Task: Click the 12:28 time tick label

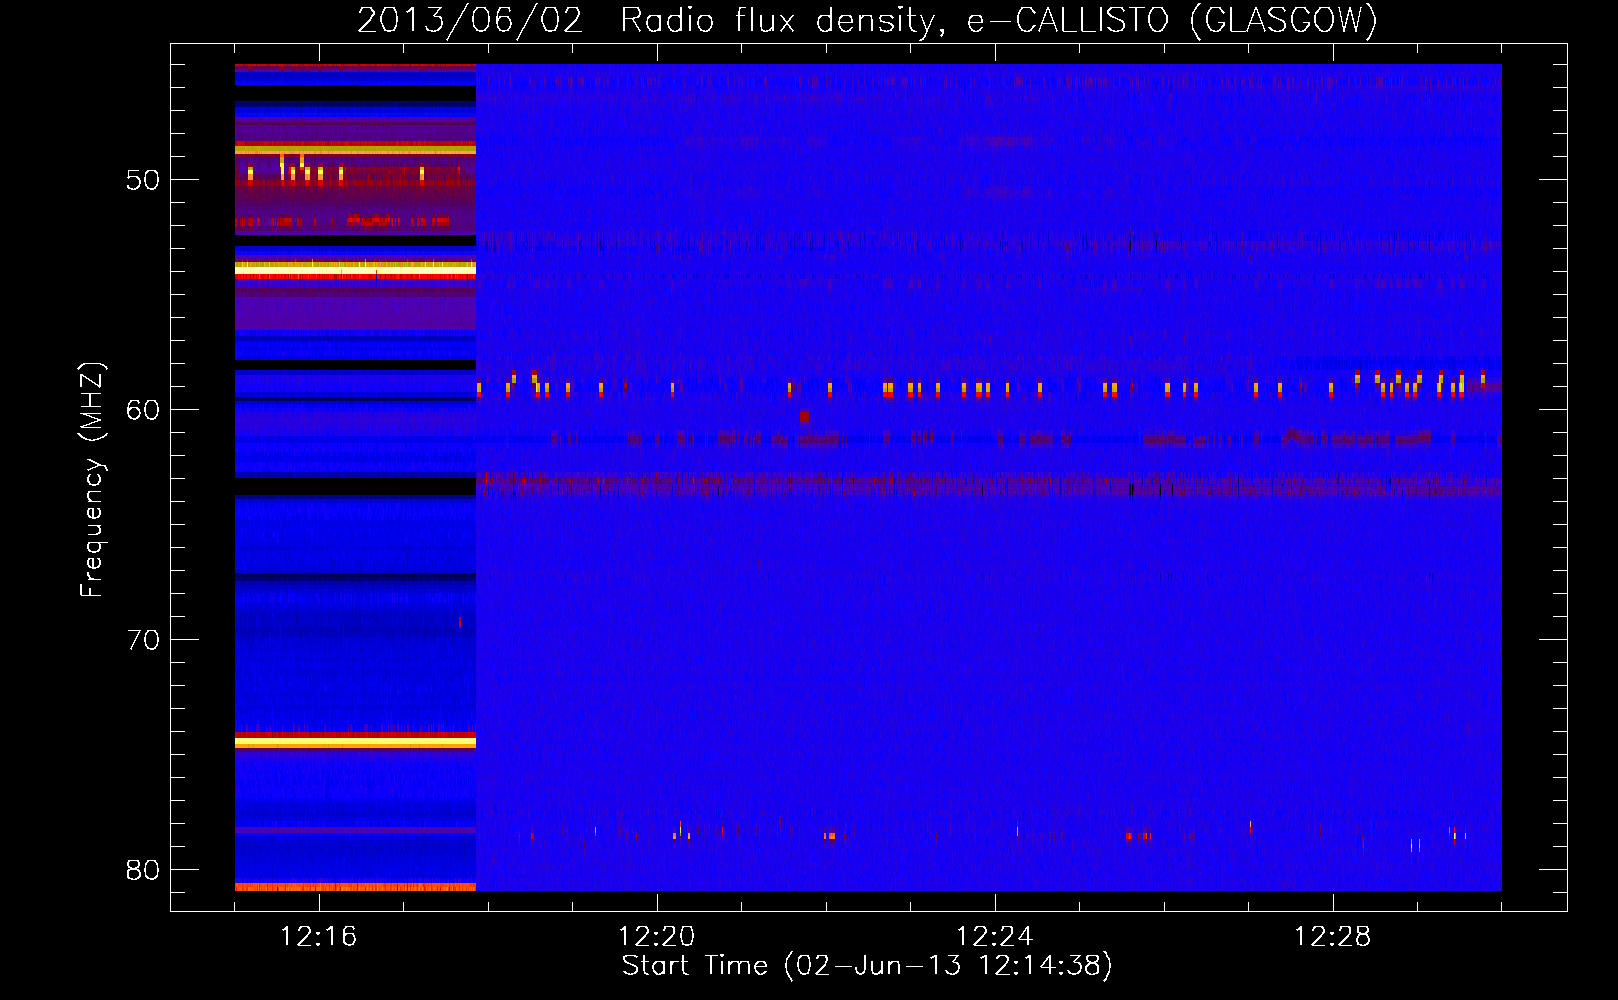Action: [1333, 937]
